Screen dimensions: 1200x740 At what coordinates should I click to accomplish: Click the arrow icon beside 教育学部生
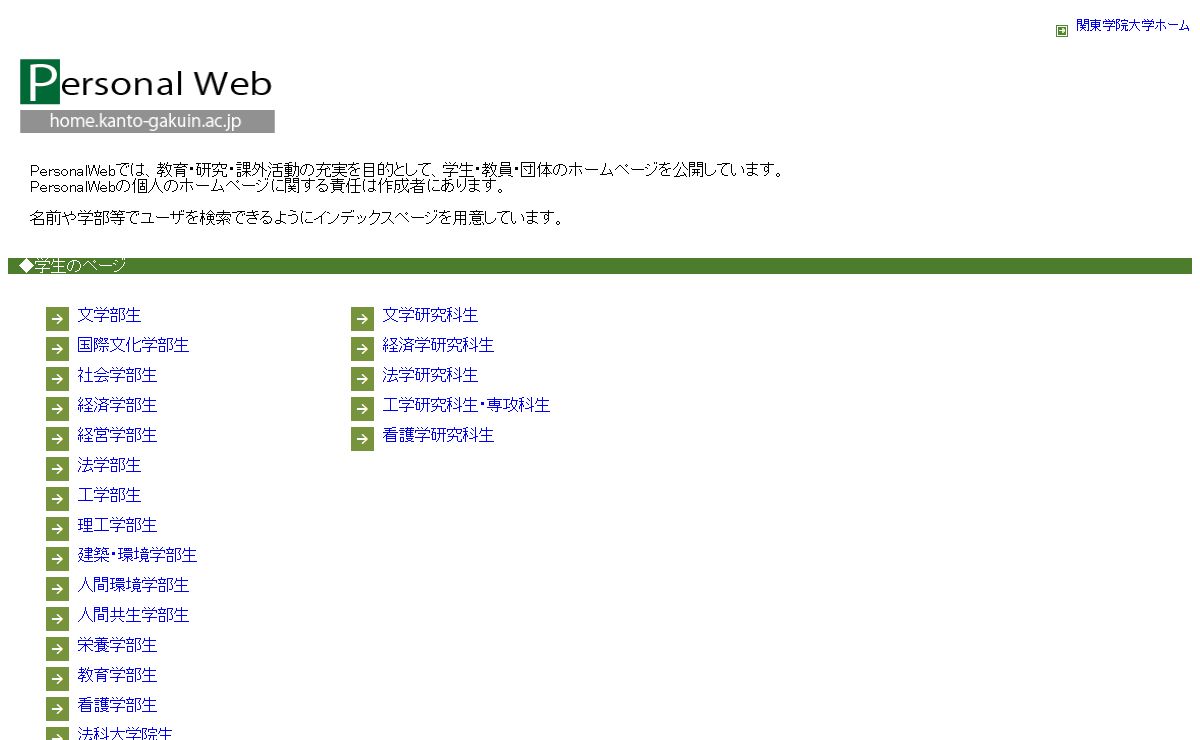(57, 679)
